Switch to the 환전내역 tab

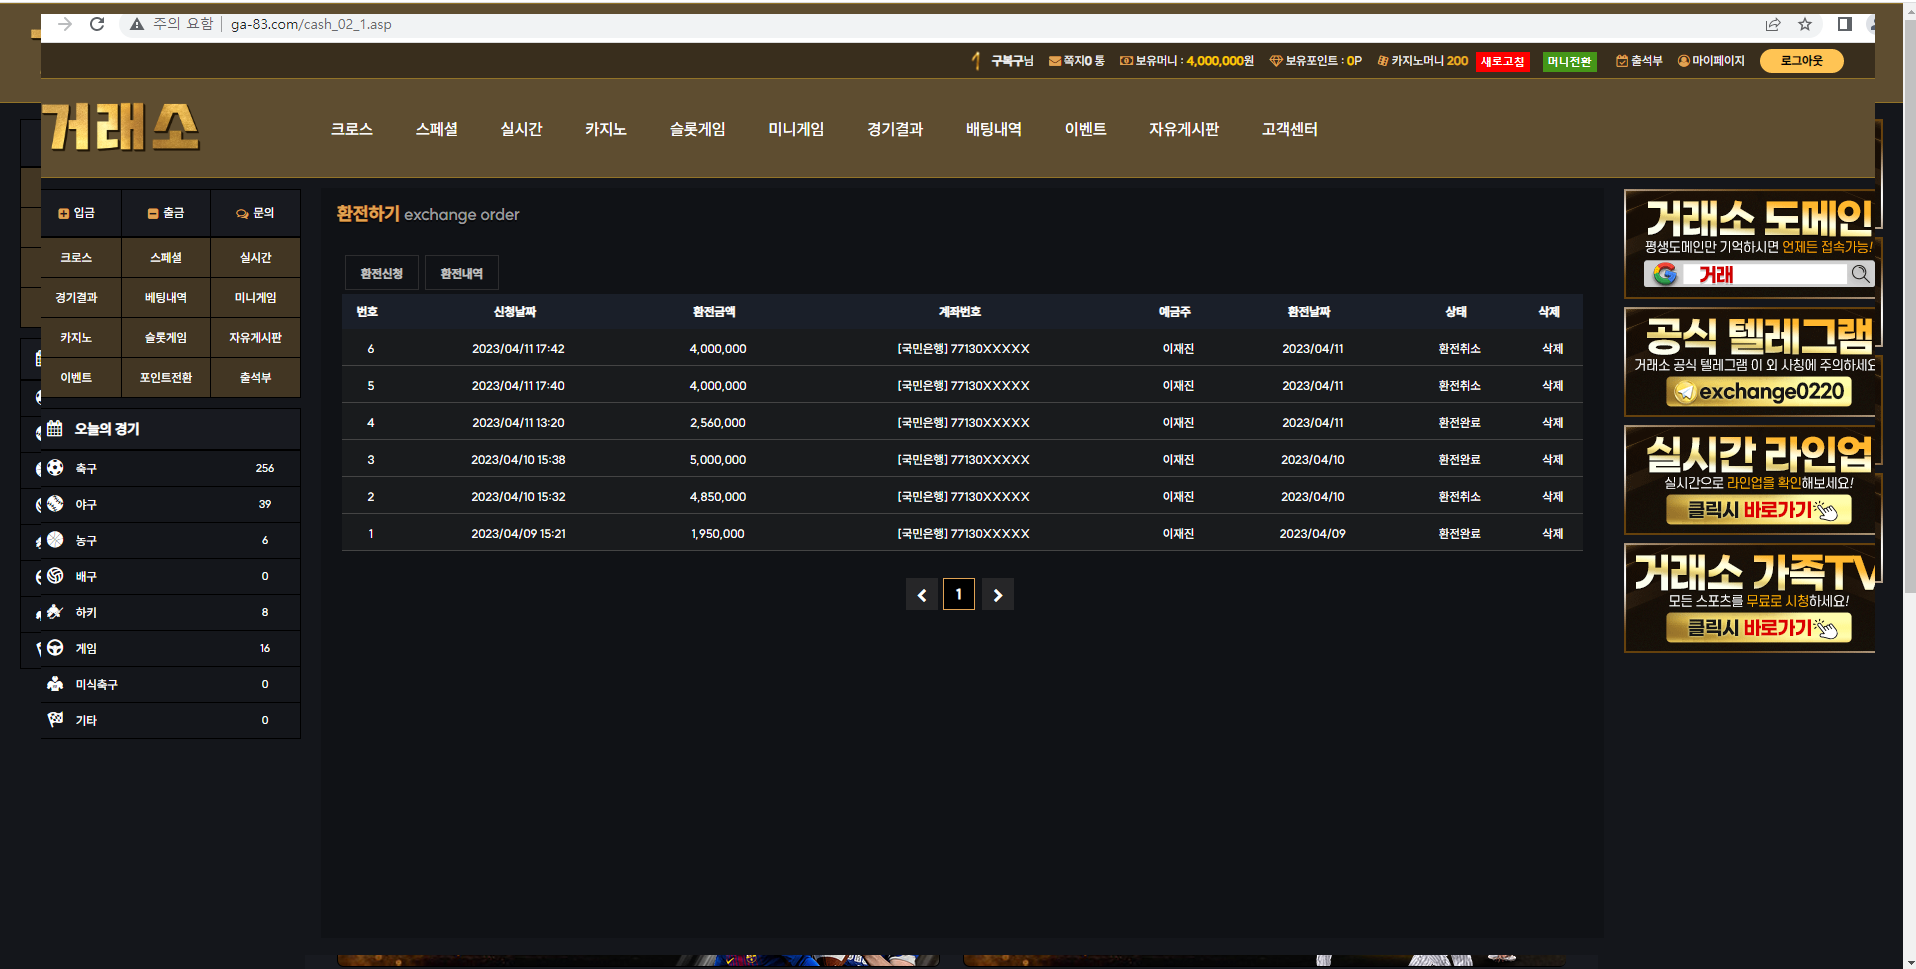coord(461,273)
